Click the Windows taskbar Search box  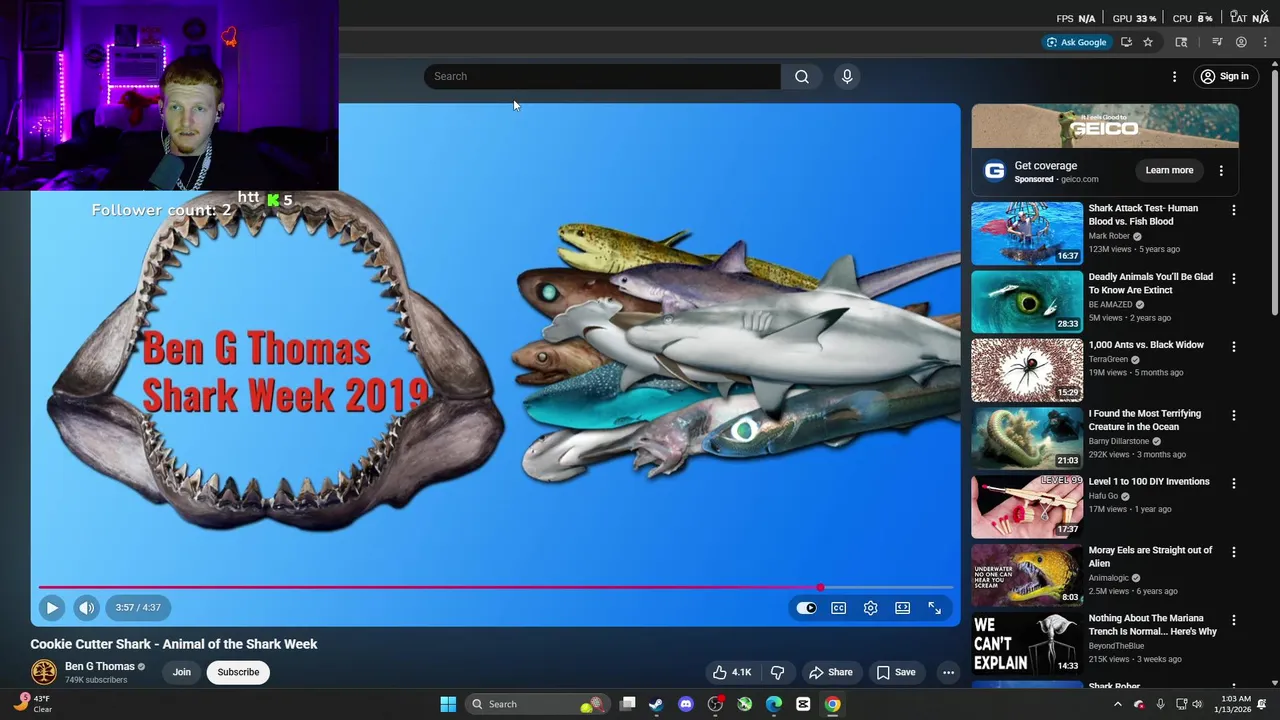pyautogui.click(x=538, y=704)
